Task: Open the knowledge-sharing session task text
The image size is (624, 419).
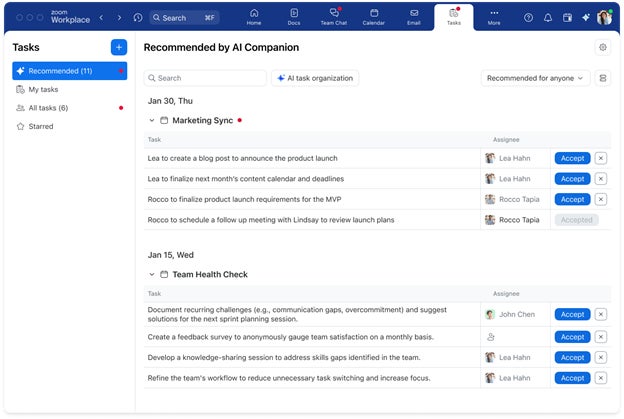Action: pyautogui.click(x=284, y=357)
